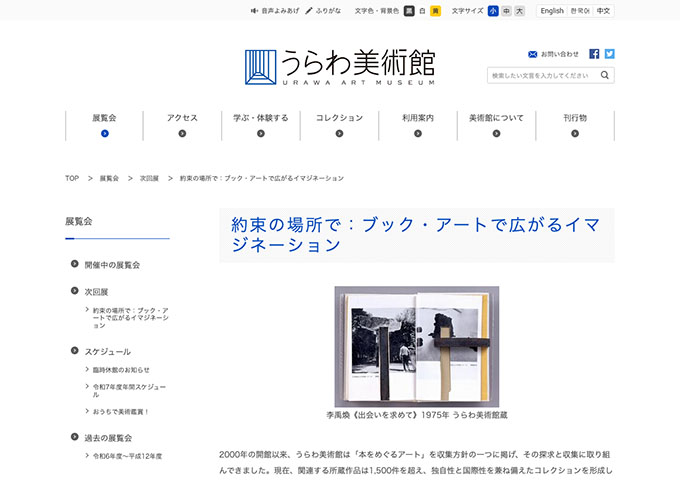
Task: Click the arrow bullet beside 次回展
Action: [75, 291]
